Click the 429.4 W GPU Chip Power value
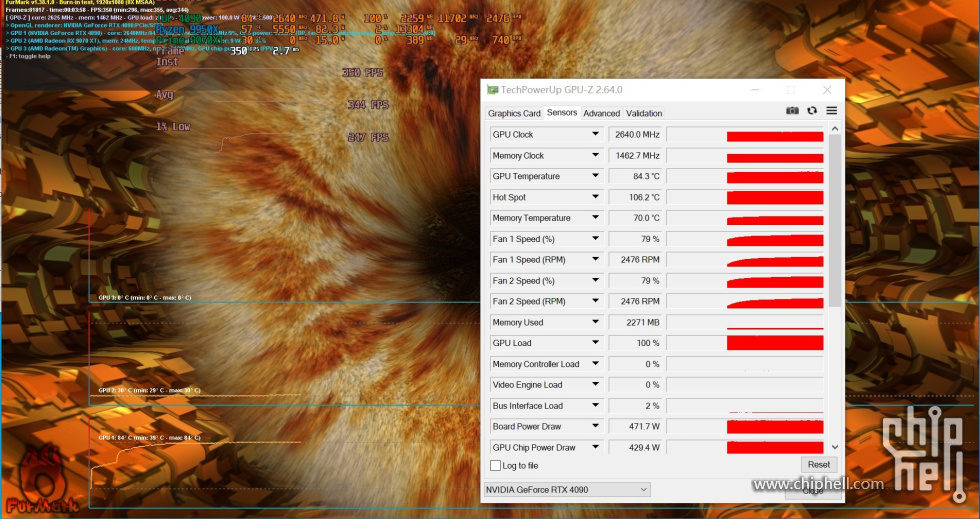 click(x=636, y=447)
